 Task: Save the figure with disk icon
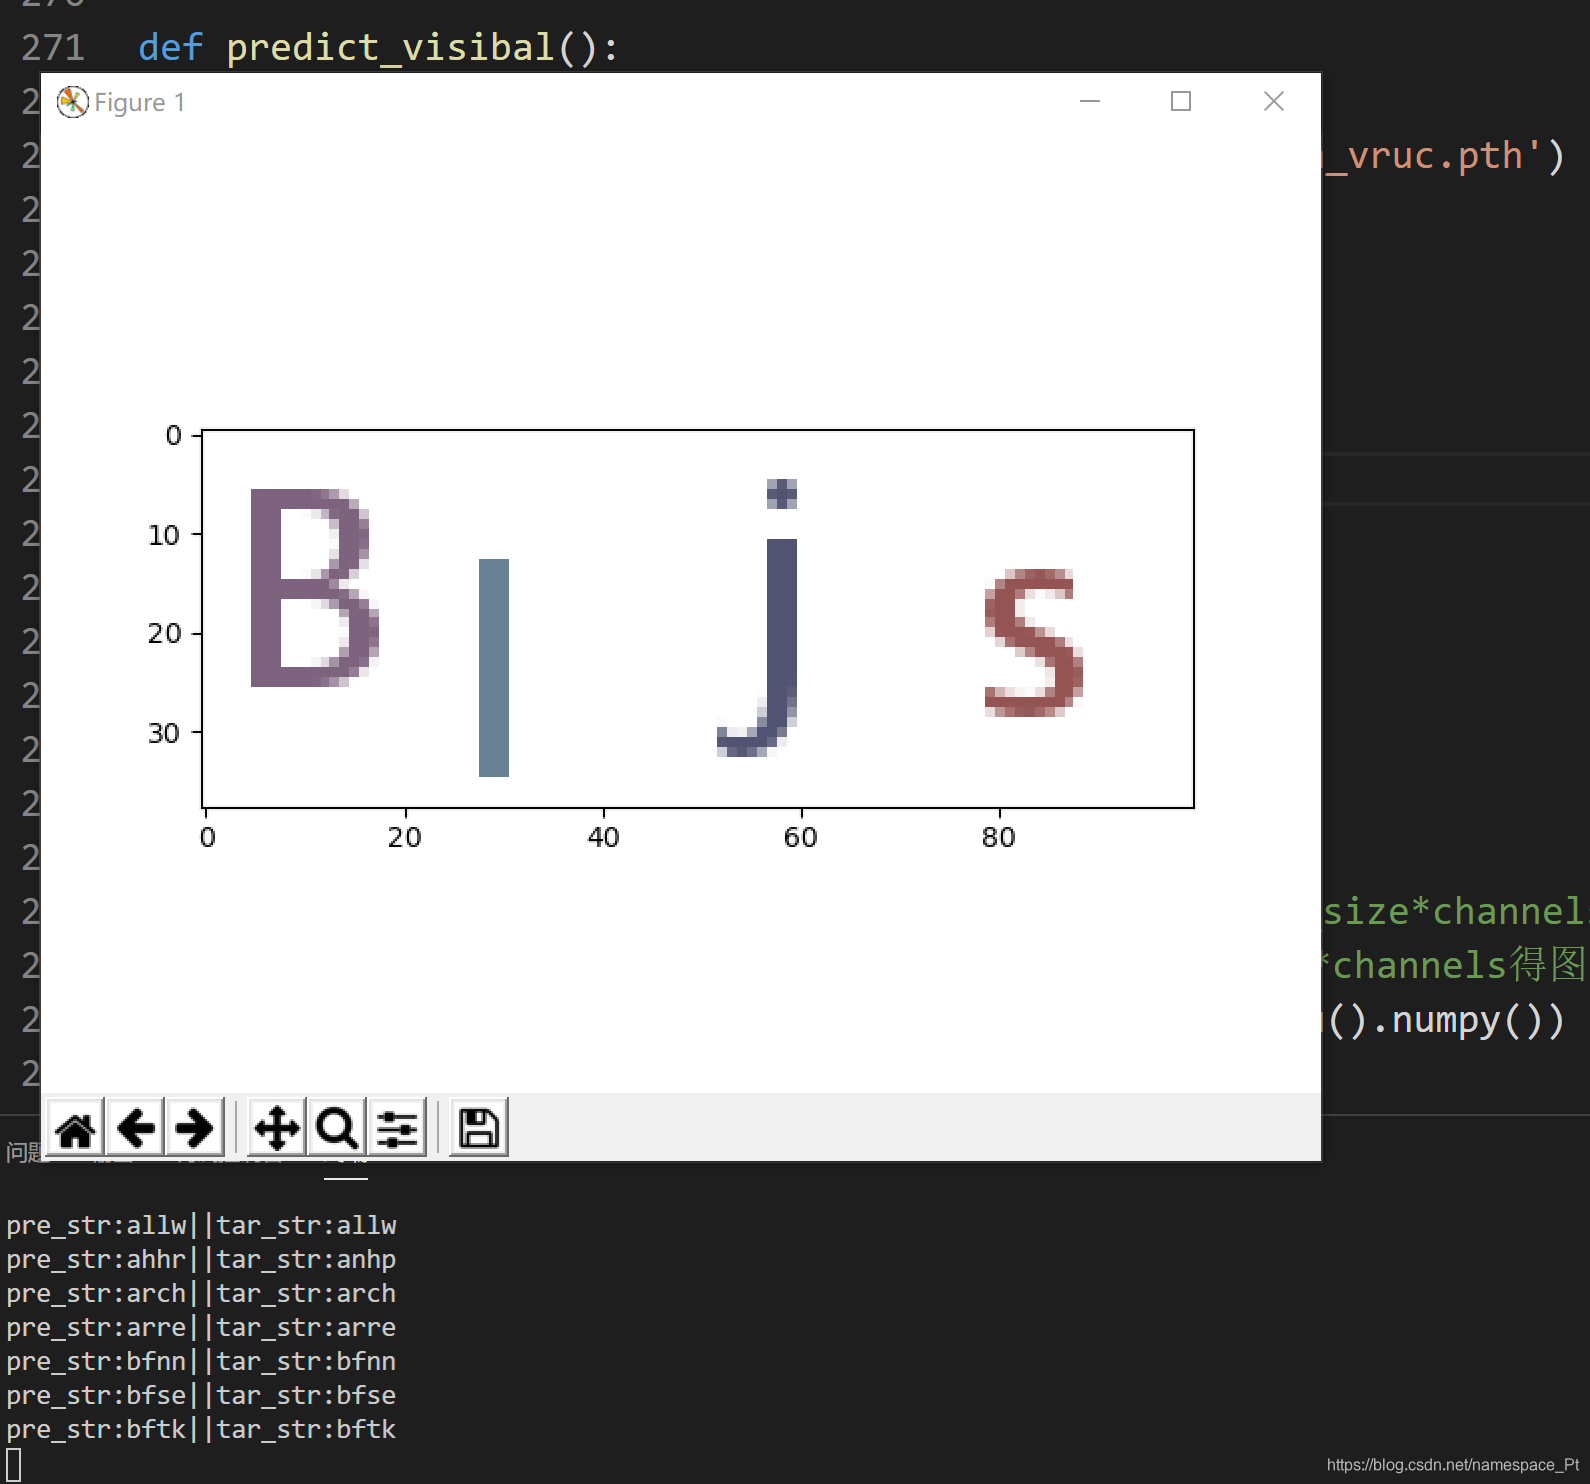pos(478,1129)
